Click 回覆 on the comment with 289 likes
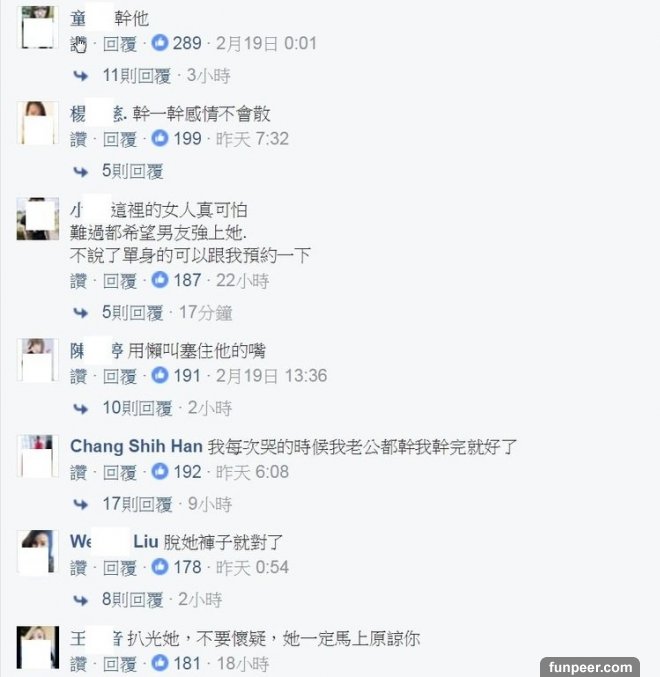Viewport: 660px width, 677px height. click(121, 44)
